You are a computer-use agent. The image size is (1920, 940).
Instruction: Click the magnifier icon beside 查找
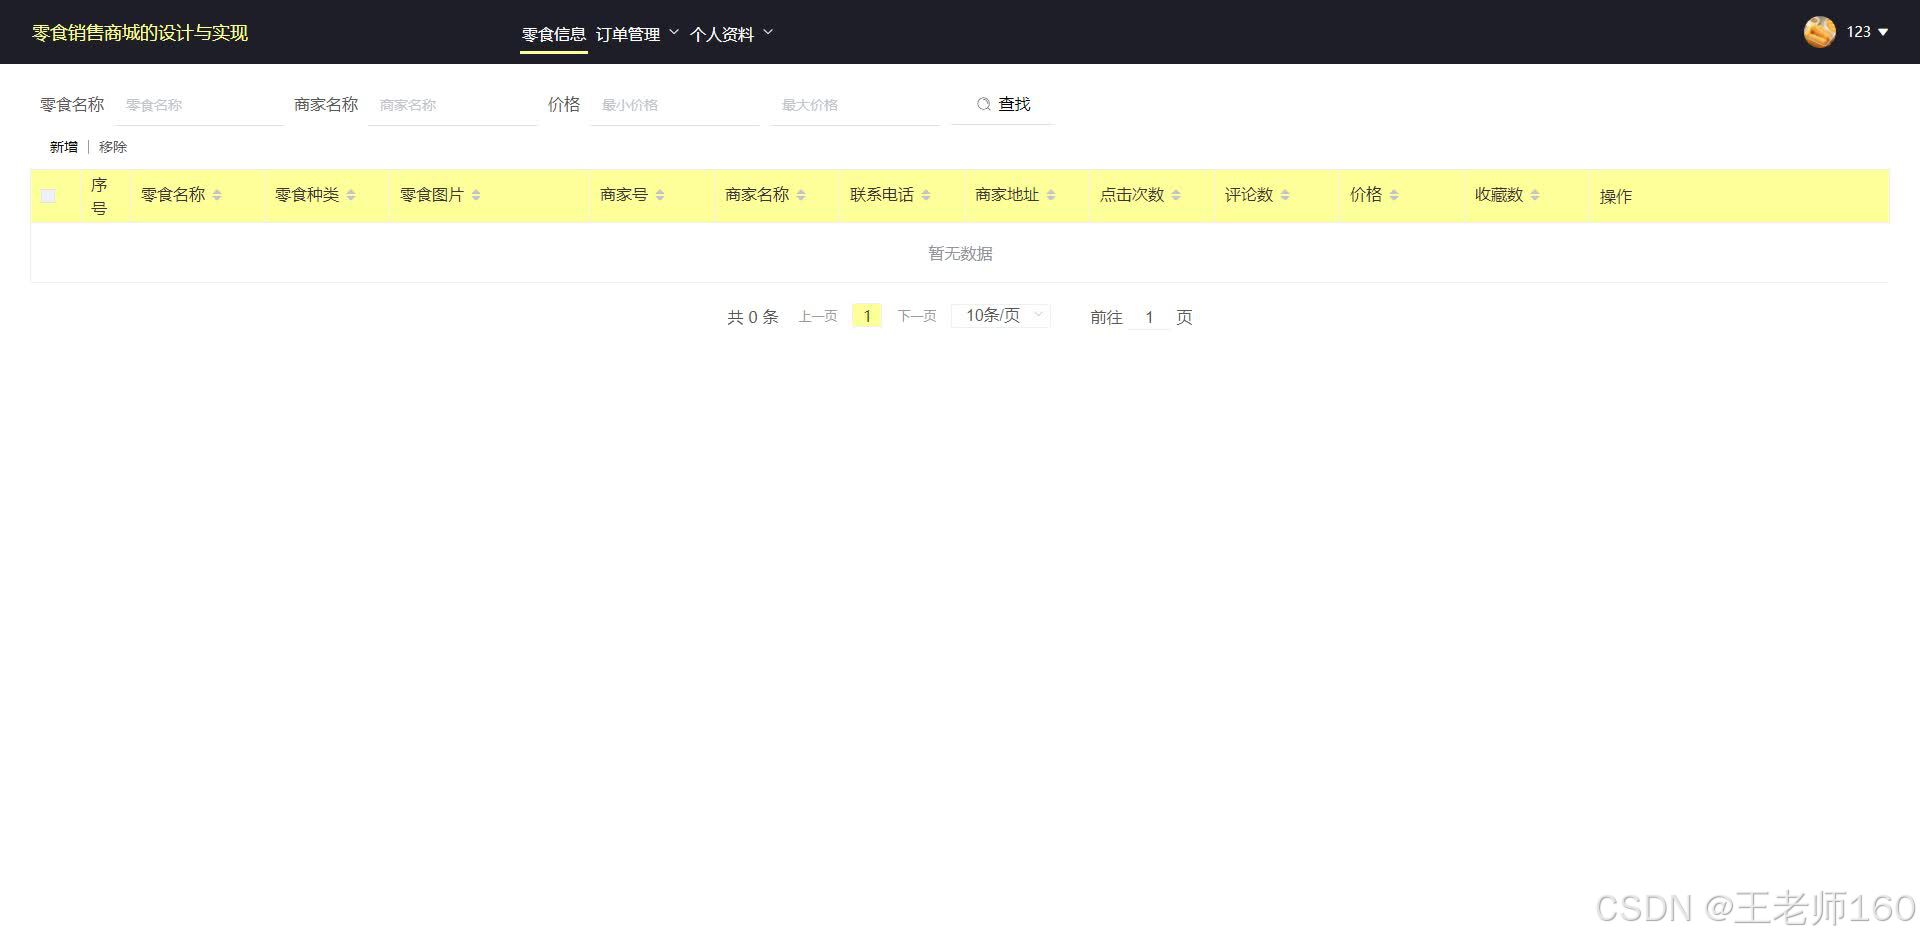(984, 104)
